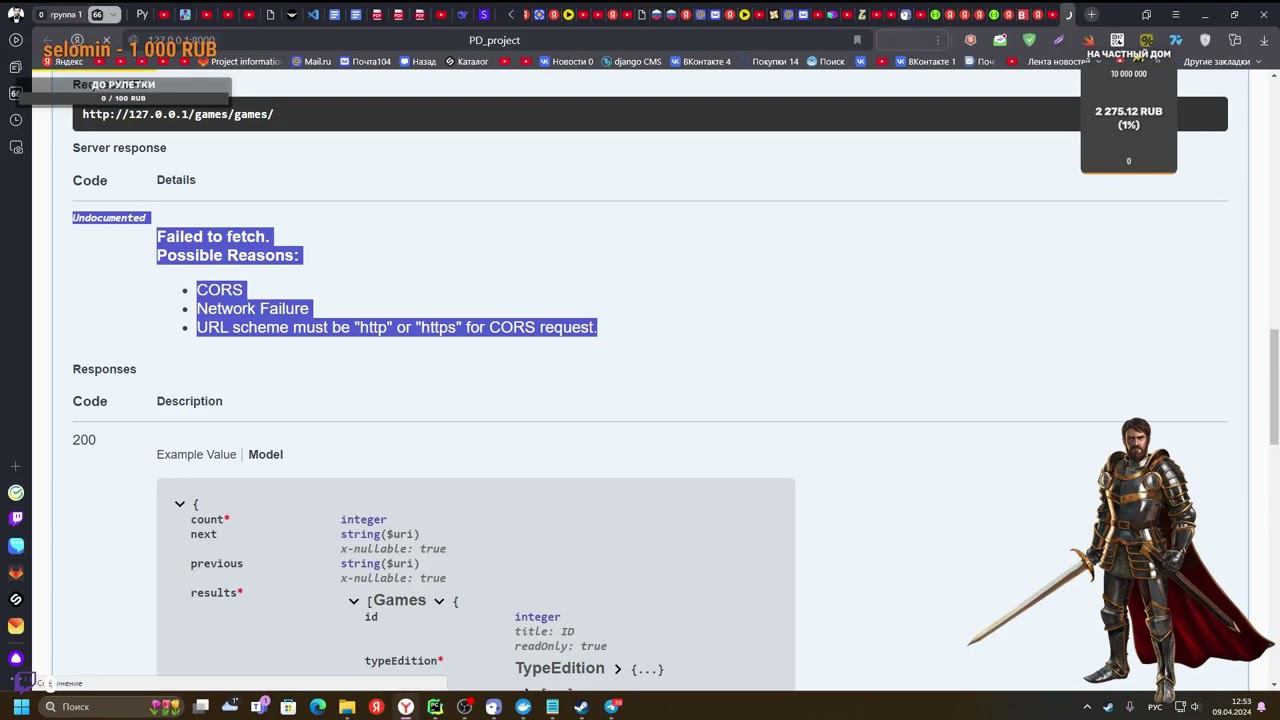Click the Twitch icon in browser sidebar
Image resolution: width=1280 pixels, height=720 pixels.
(x=16, y=519)
